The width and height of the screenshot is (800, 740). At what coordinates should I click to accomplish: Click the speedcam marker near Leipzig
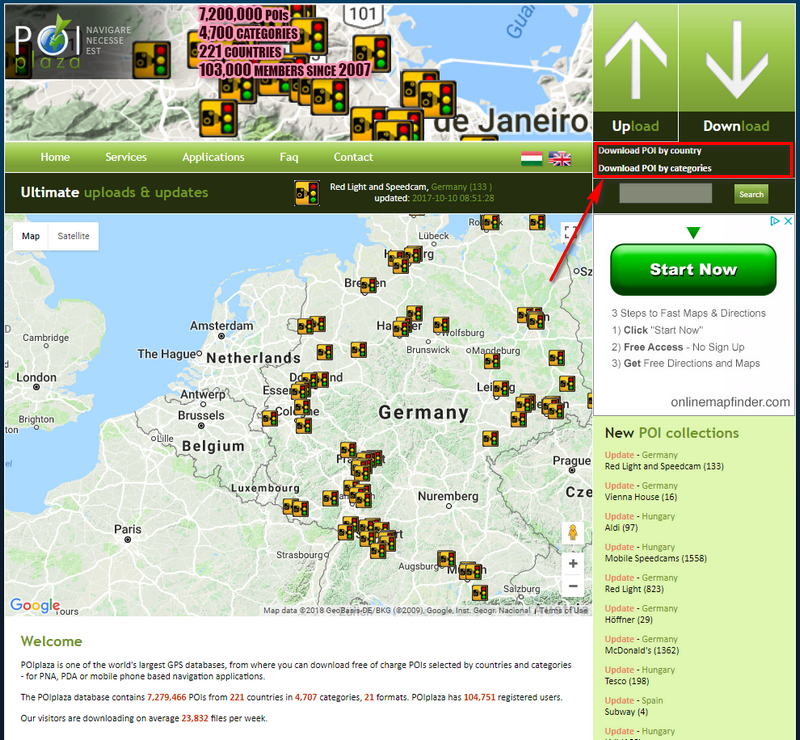(x=501, y=388)
